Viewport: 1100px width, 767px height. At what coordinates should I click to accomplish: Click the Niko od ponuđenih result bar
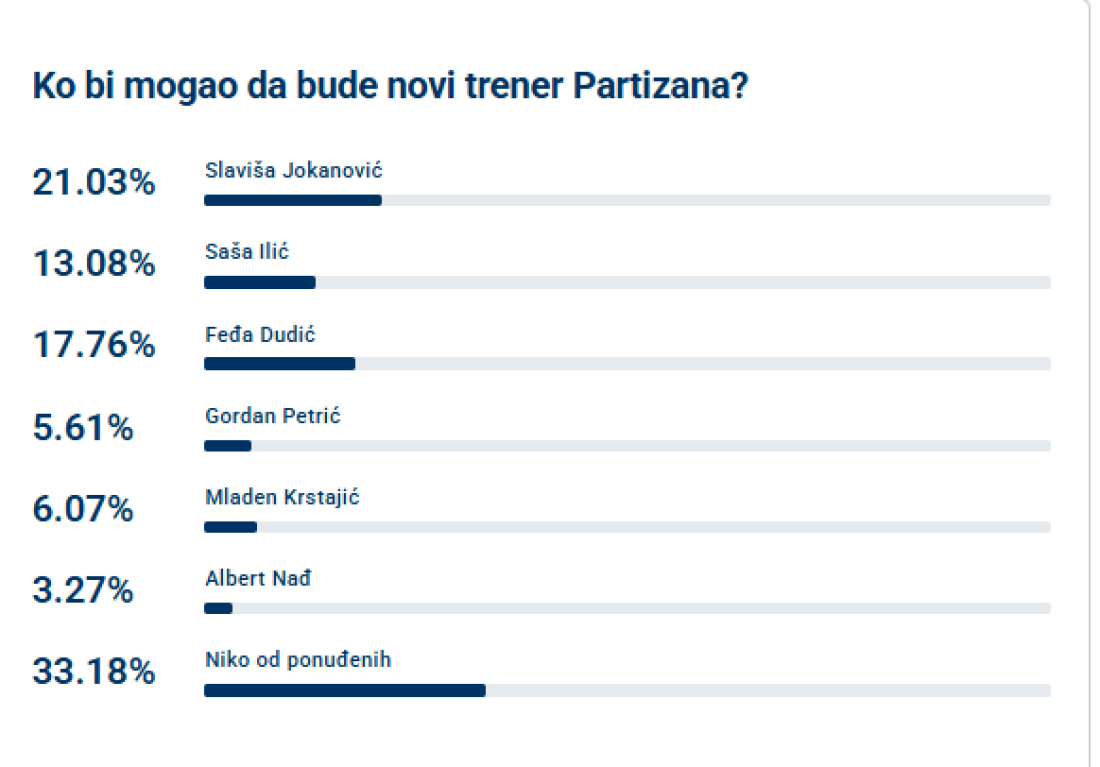pyautogui.click(x=627, y=690)
